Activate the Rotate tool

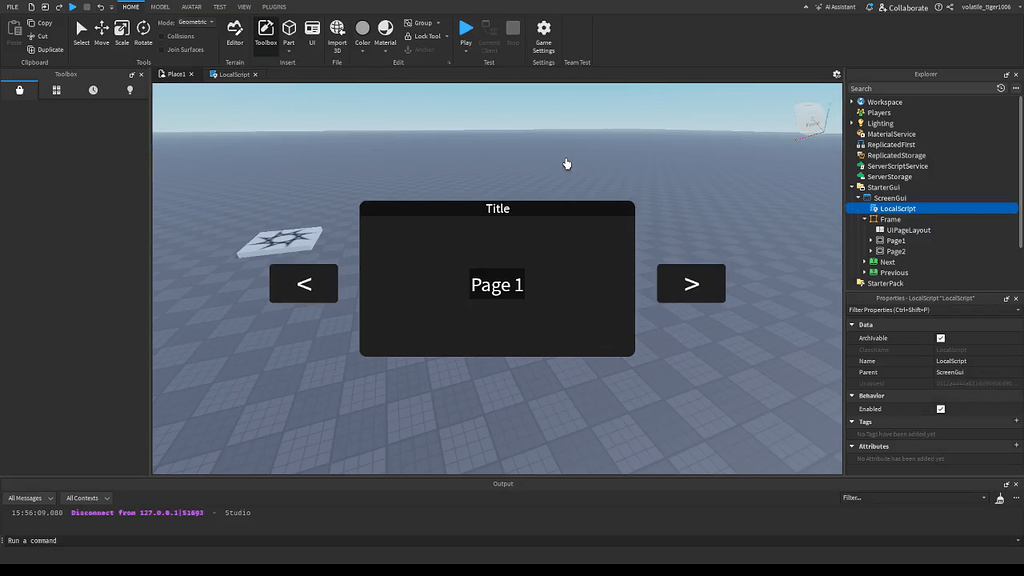pyautogui.click(x=143, y=33)
